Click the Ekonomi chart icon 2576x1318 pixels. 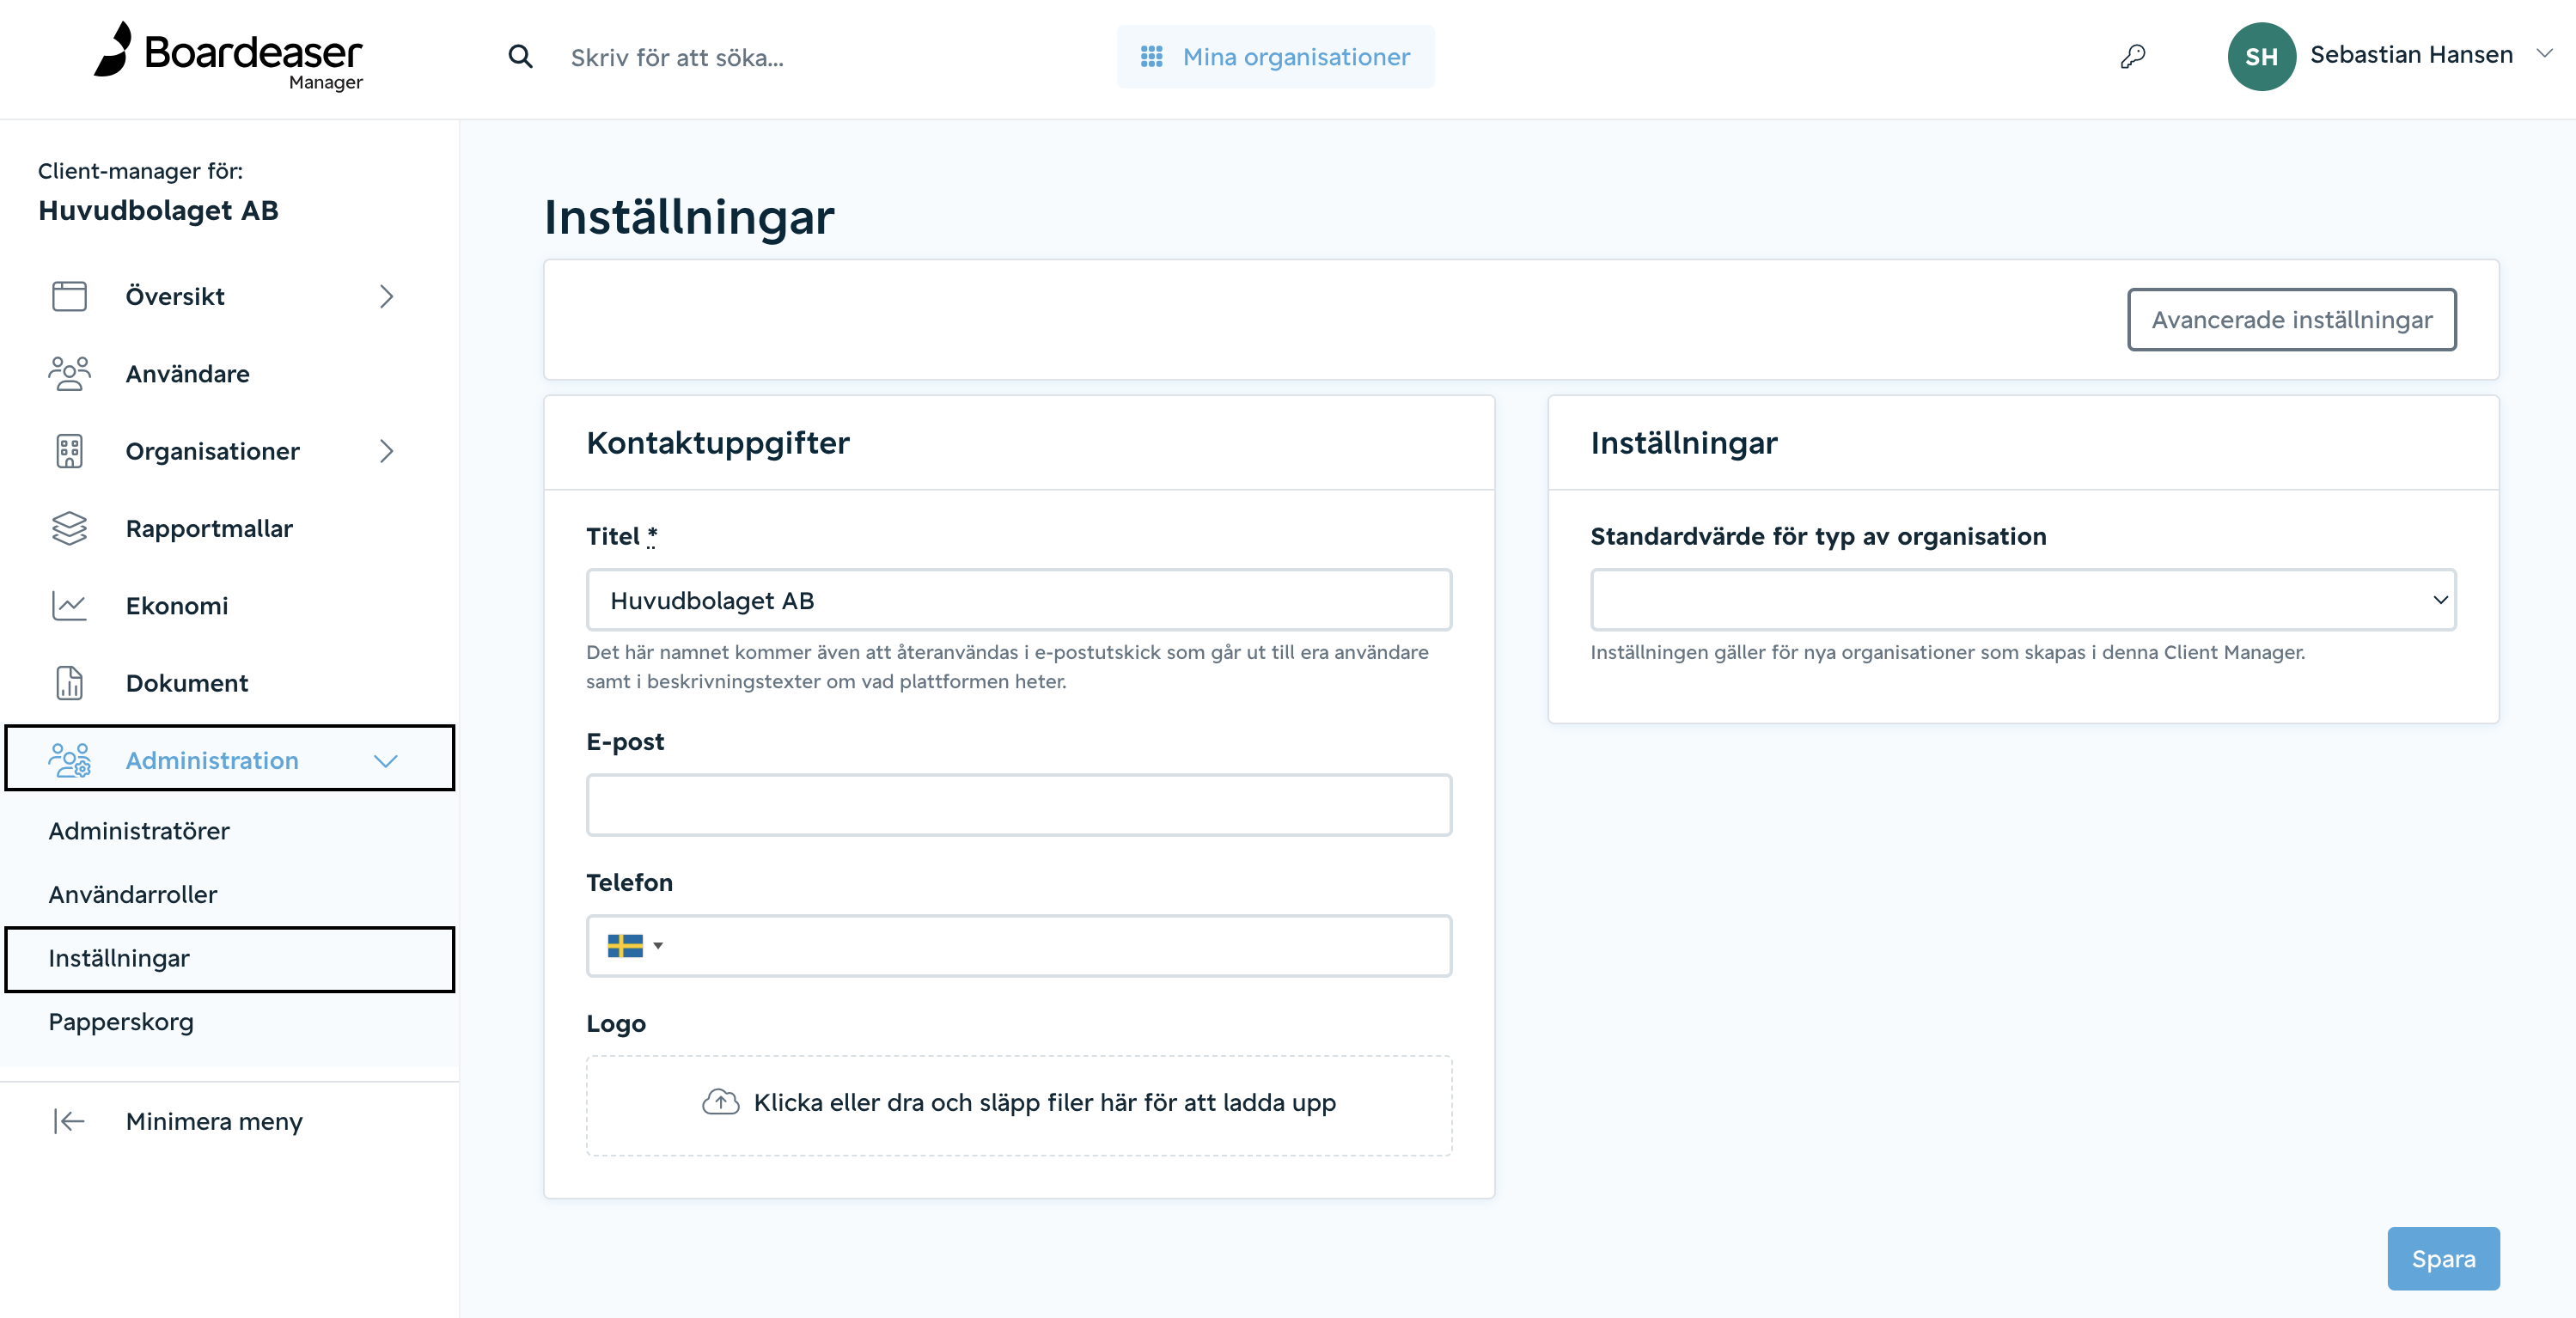point(69,605)
